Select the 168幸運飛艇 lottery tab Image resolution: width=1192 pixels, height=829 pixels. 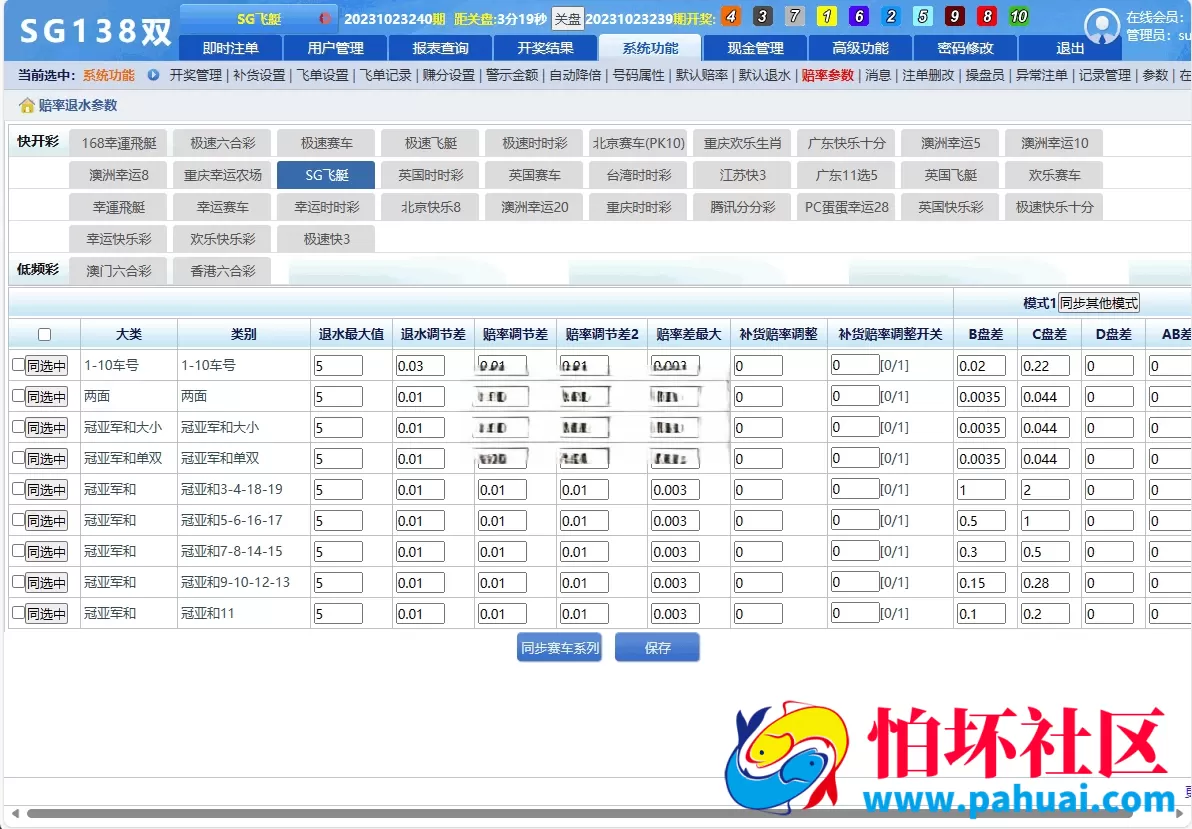tap(119, 143)
